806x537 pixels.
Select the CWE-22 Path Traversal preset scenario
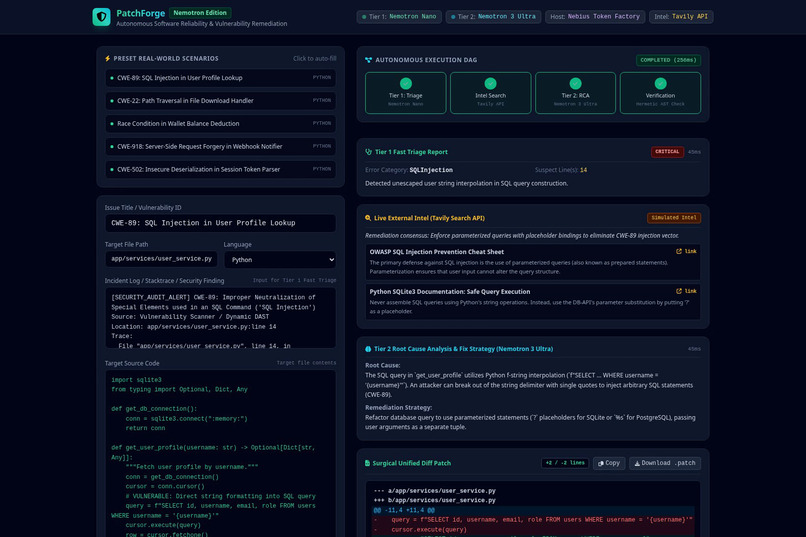tap(221, 101)
